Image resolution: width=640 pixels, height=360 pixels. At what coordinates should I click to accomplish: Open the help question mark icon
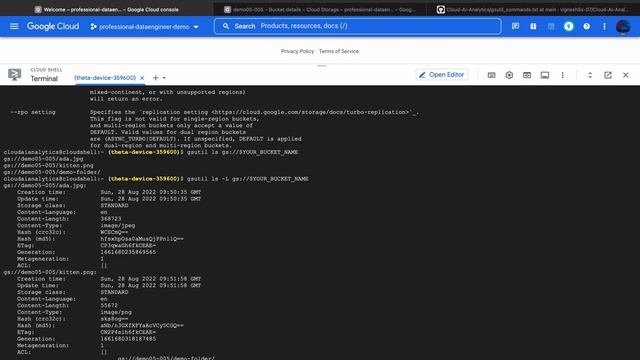[x=587, y=27]
